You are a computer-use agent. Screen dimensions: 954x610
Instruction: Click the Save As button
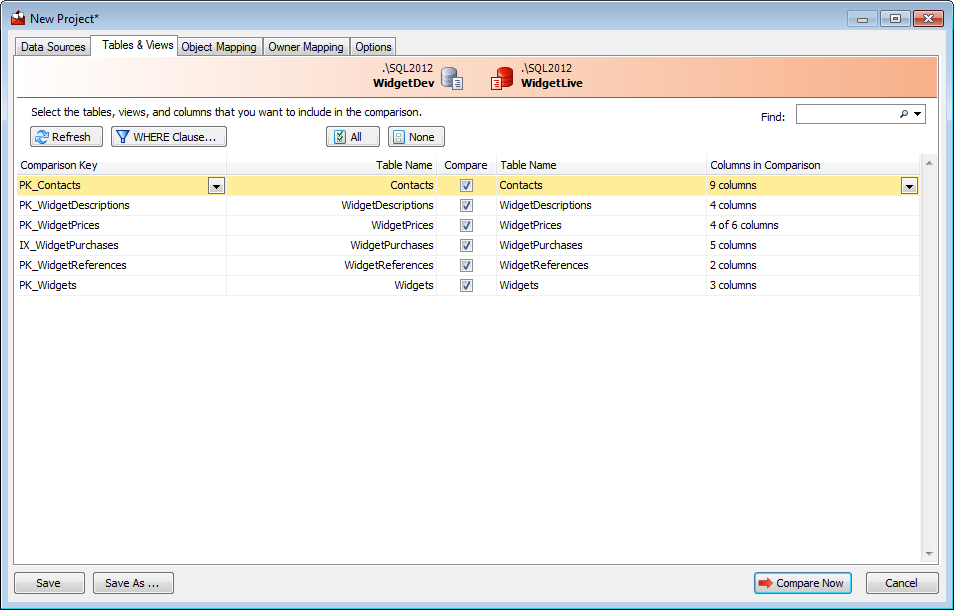coord(133,583)
